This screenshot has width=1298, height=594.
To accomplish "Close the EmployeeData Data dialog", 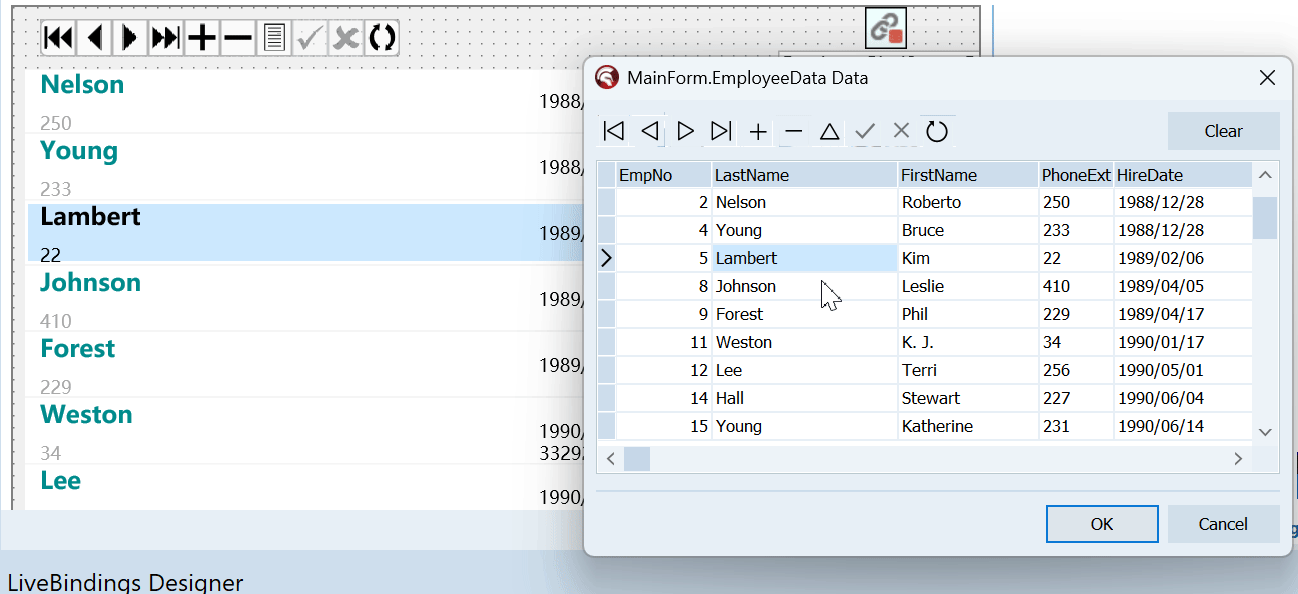I will pyautogui.click(x=1266, y=78).
